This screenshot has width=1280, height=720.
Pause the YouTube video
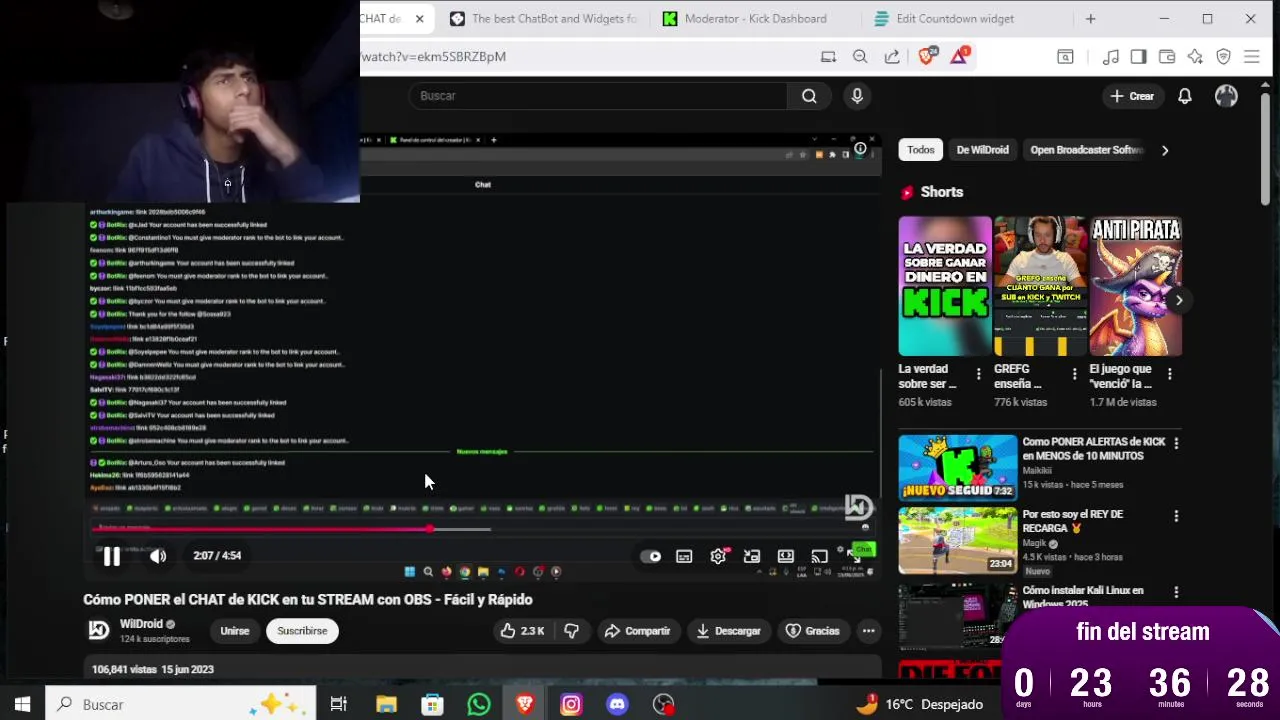pyautogui.click(x=111, y=556)
